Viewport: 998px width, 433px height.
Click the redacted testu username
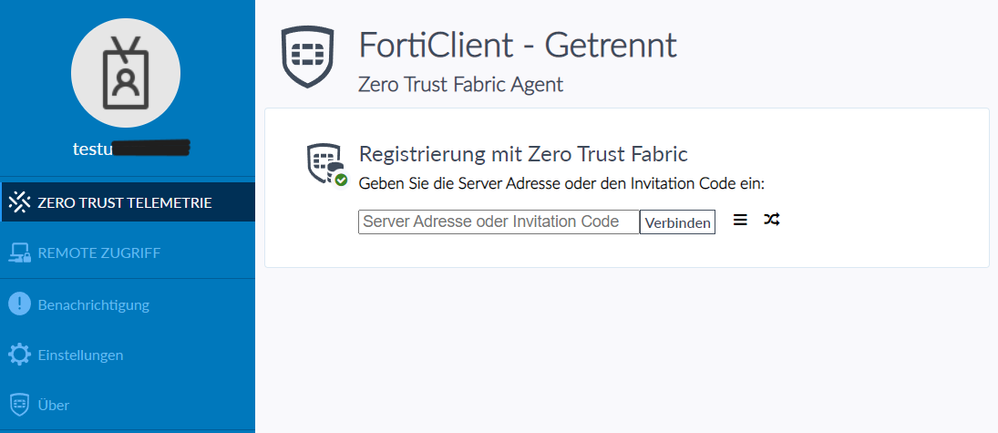pyautogui.click(x=131, y=149)
